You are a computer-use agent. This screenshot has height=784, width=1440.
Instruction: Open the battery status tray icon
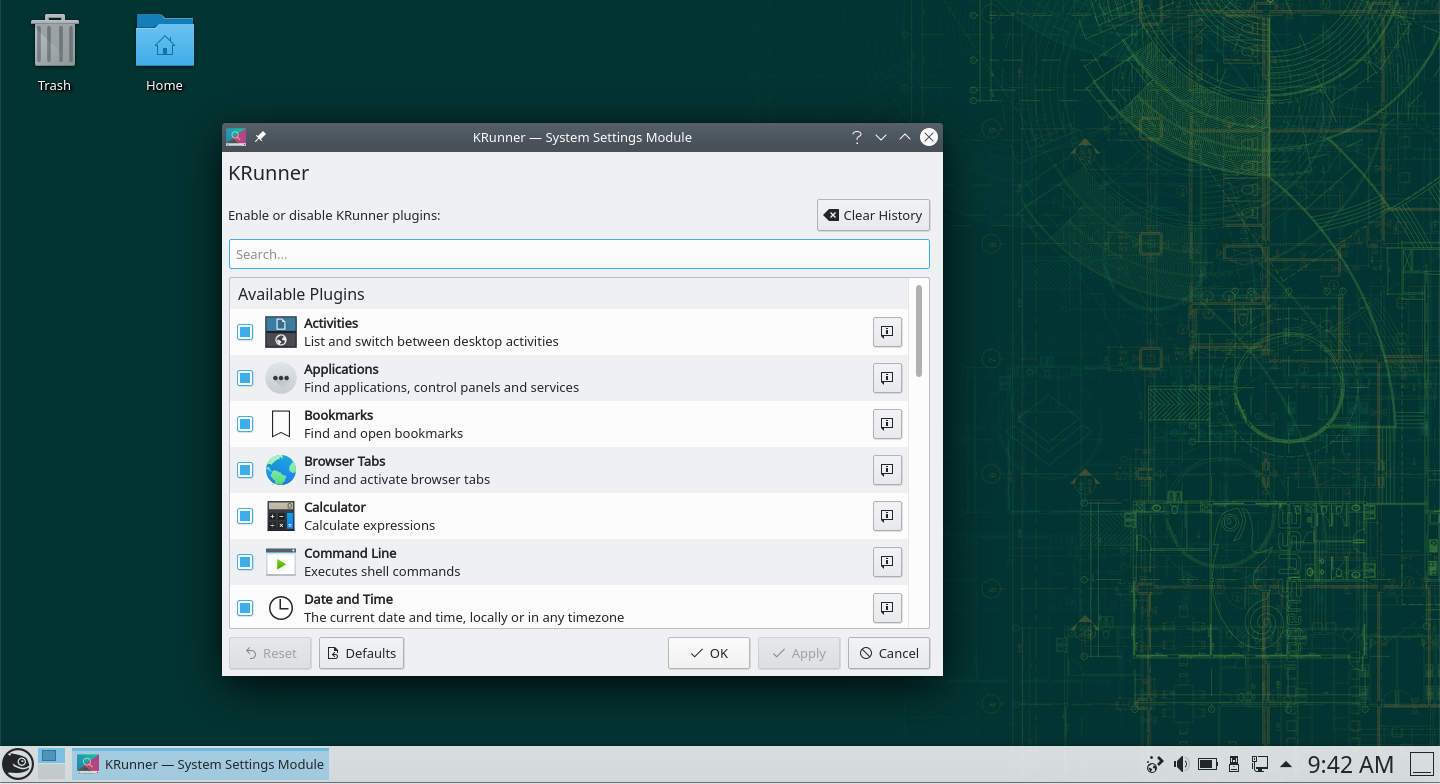[x=1208, y=765]
